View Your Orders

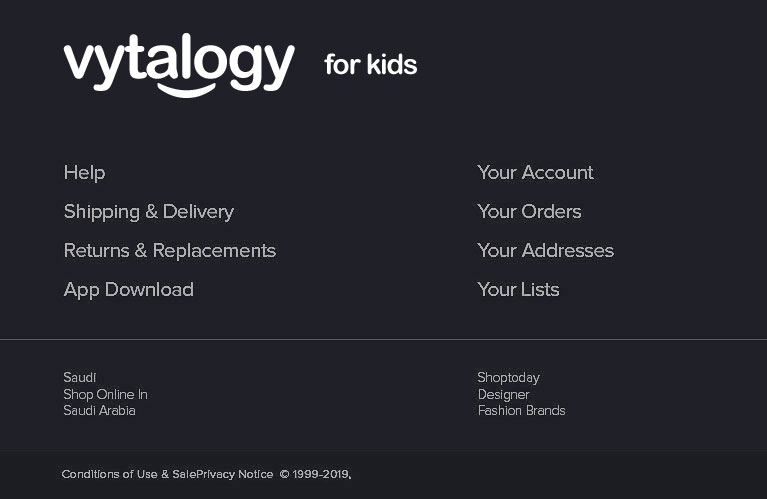pos(529,212)
